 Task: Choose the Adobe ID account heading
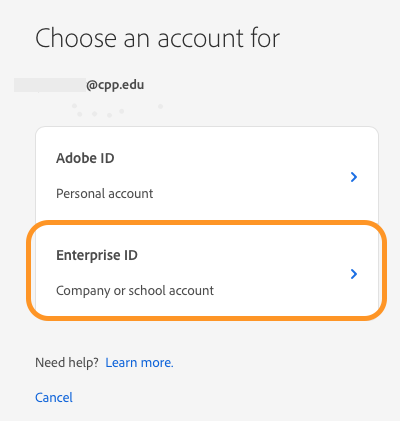tap(85, 158)
